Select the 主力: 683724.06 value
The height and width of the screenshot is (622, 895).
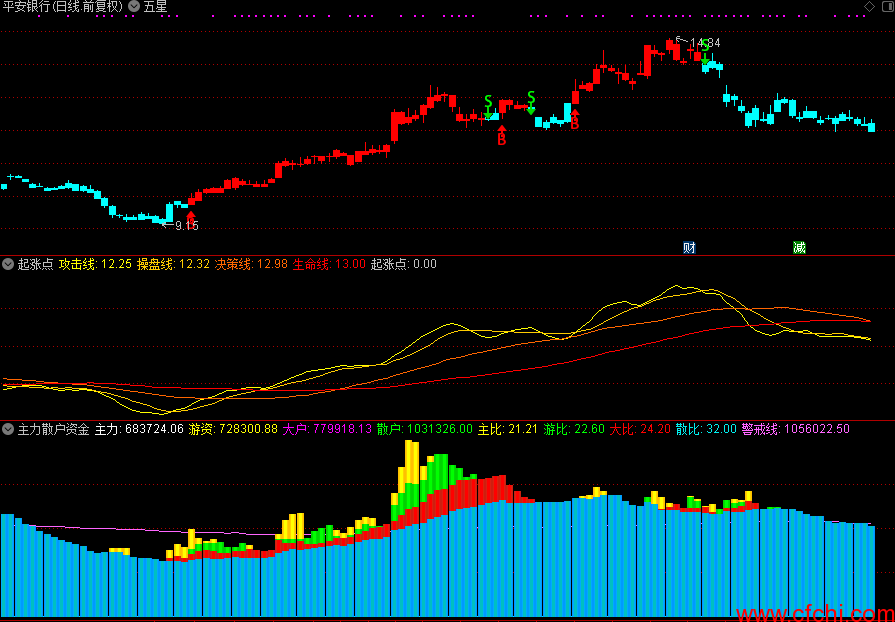pyautogui.click(x=139, y=429)
